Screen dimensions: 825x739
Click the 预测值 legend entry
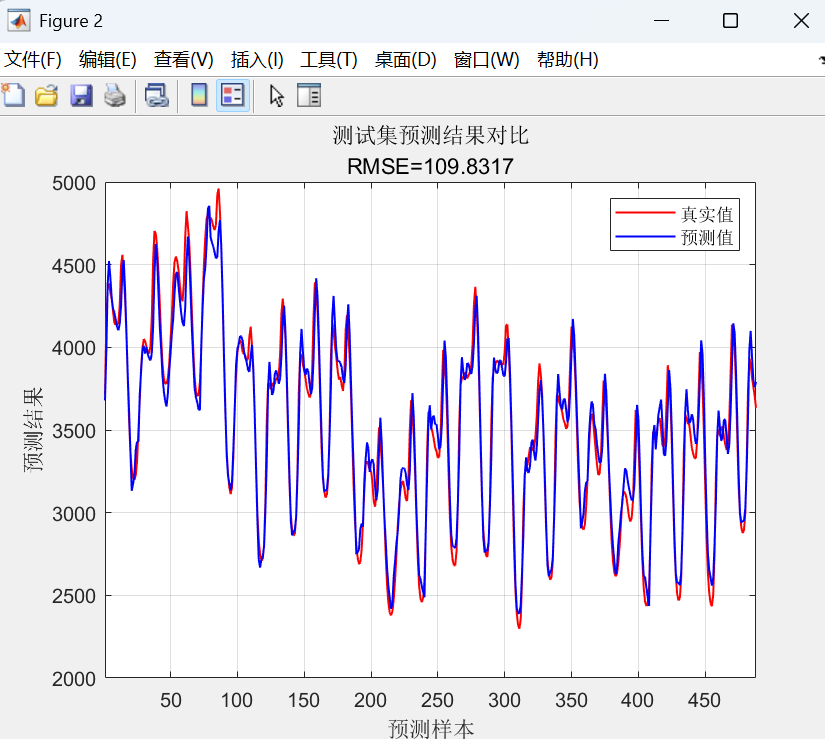point(707,237)
